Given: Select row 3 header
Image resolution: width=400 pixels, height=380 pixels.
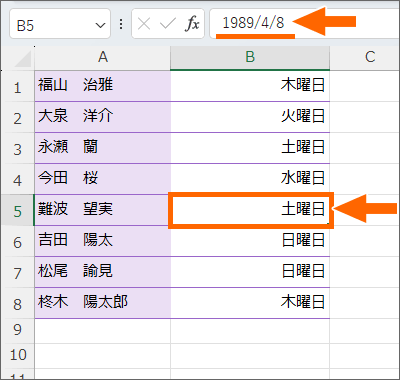Looking at the screenshot, I should click(17, 148).
